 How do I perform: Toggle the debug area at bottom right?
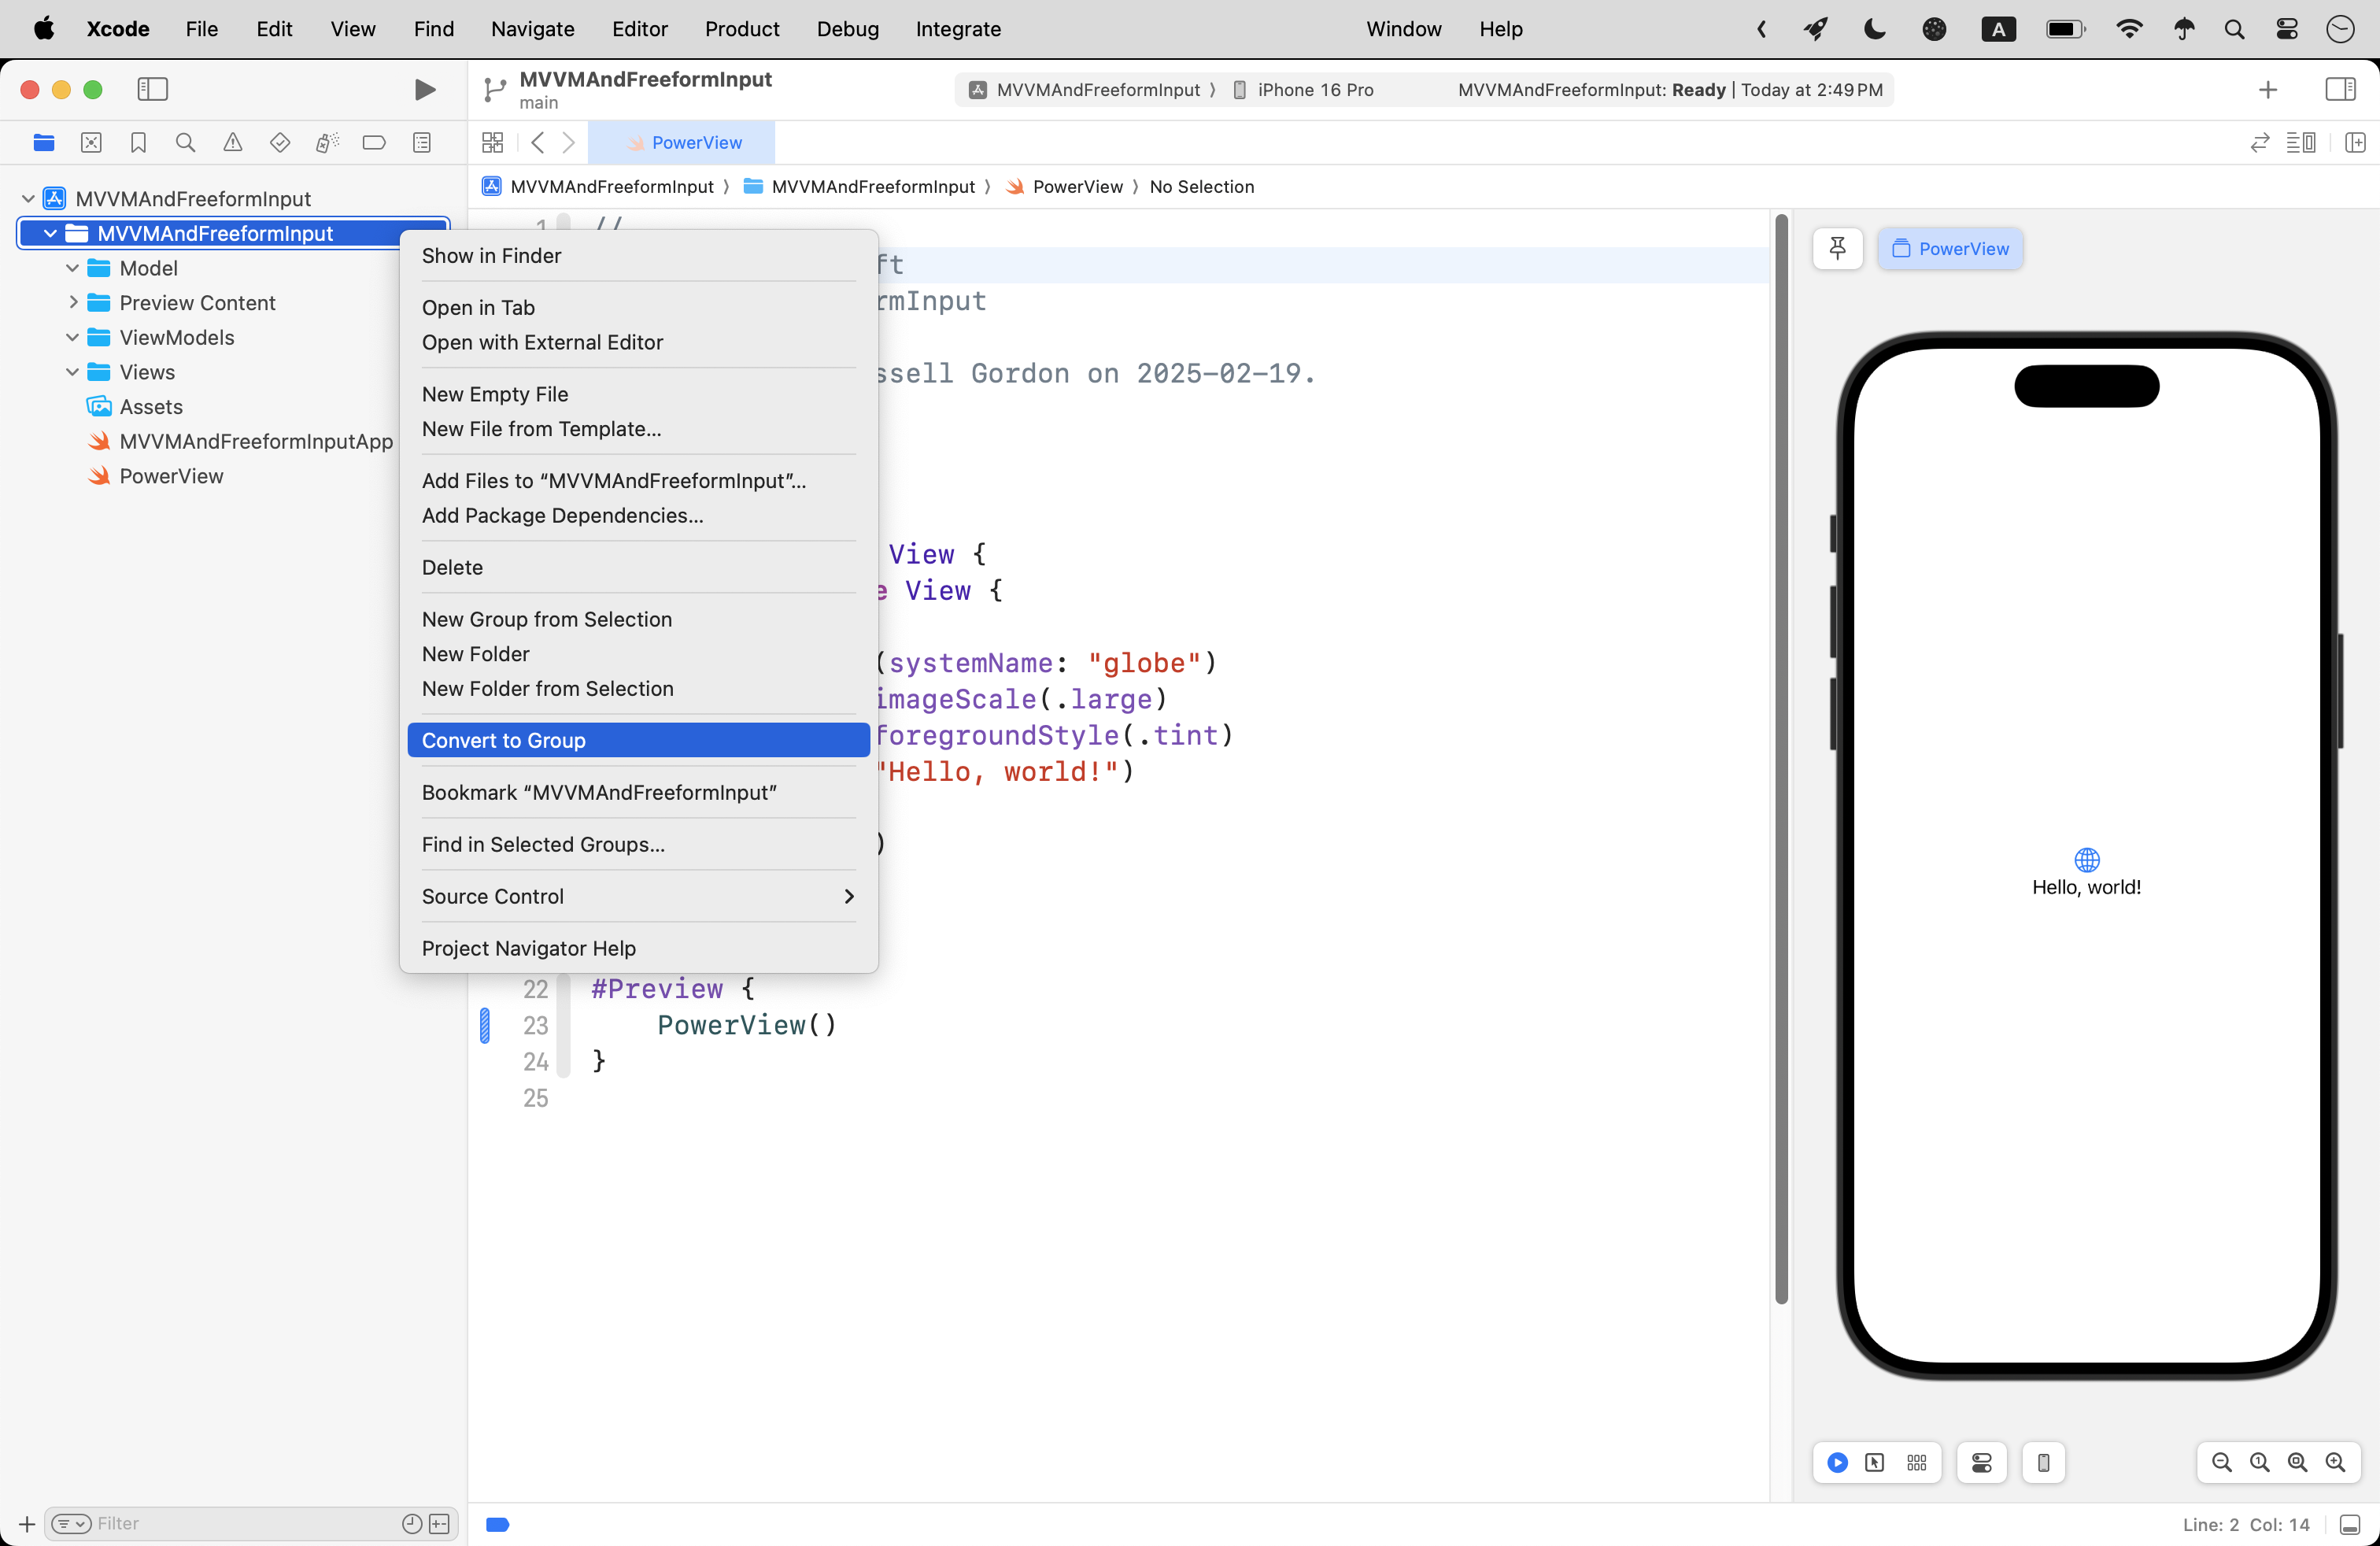pos(2350,1524)
